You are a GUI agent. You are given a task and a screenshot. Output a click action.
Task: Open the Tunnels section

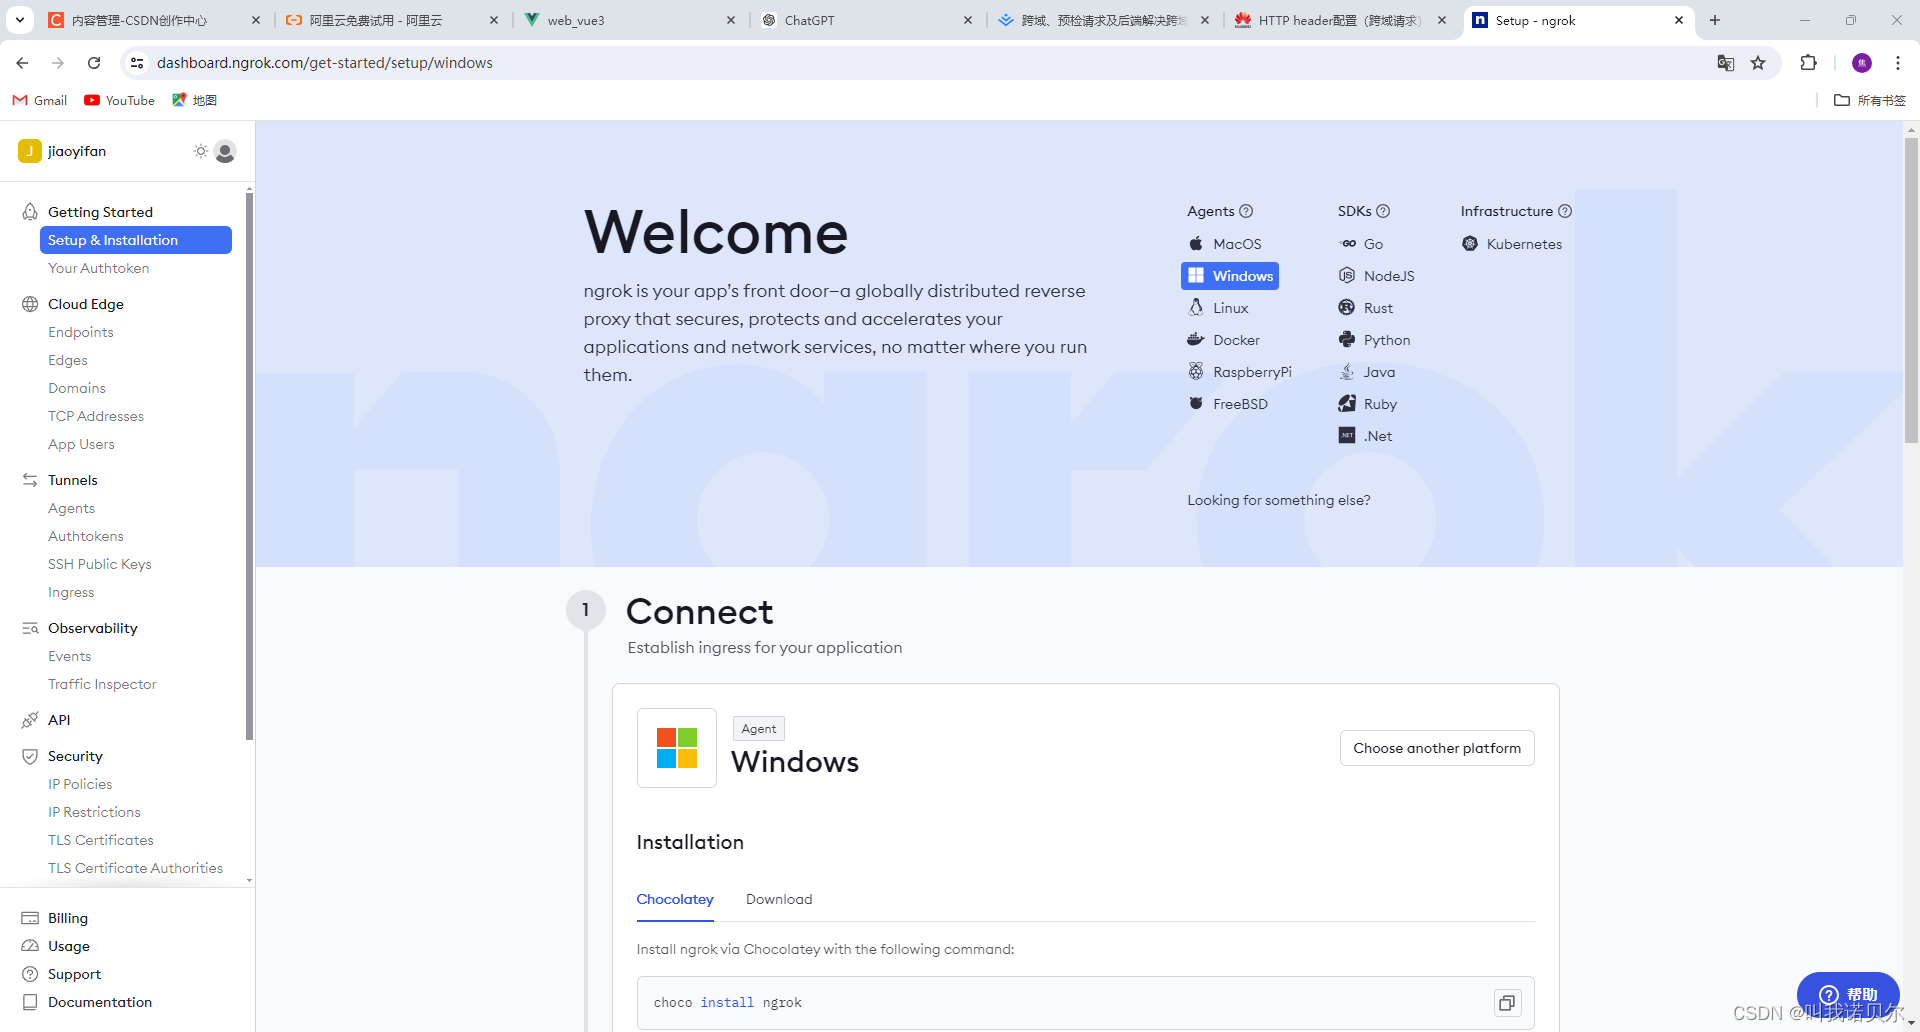click(72, 480)
